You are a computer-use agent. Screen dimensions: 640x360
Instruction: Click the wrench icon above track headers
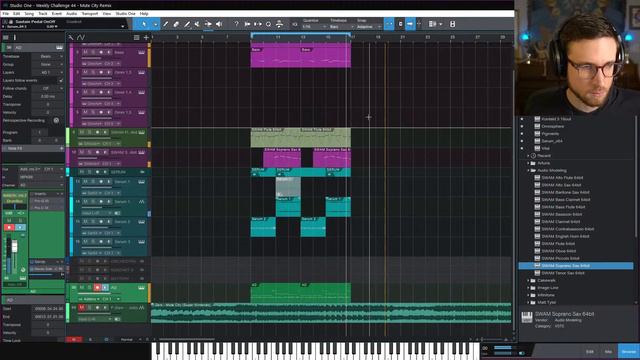pyautogui.click(x=71, y=38)
